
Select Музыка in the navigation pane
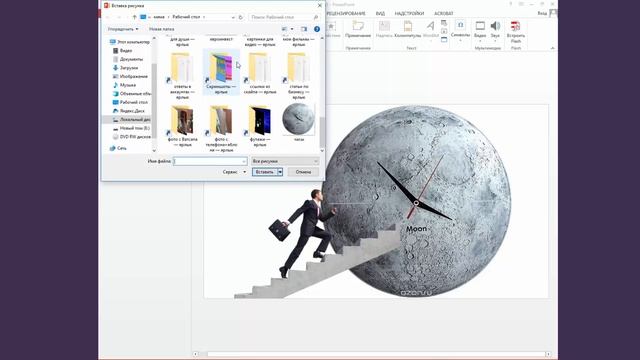124,85
